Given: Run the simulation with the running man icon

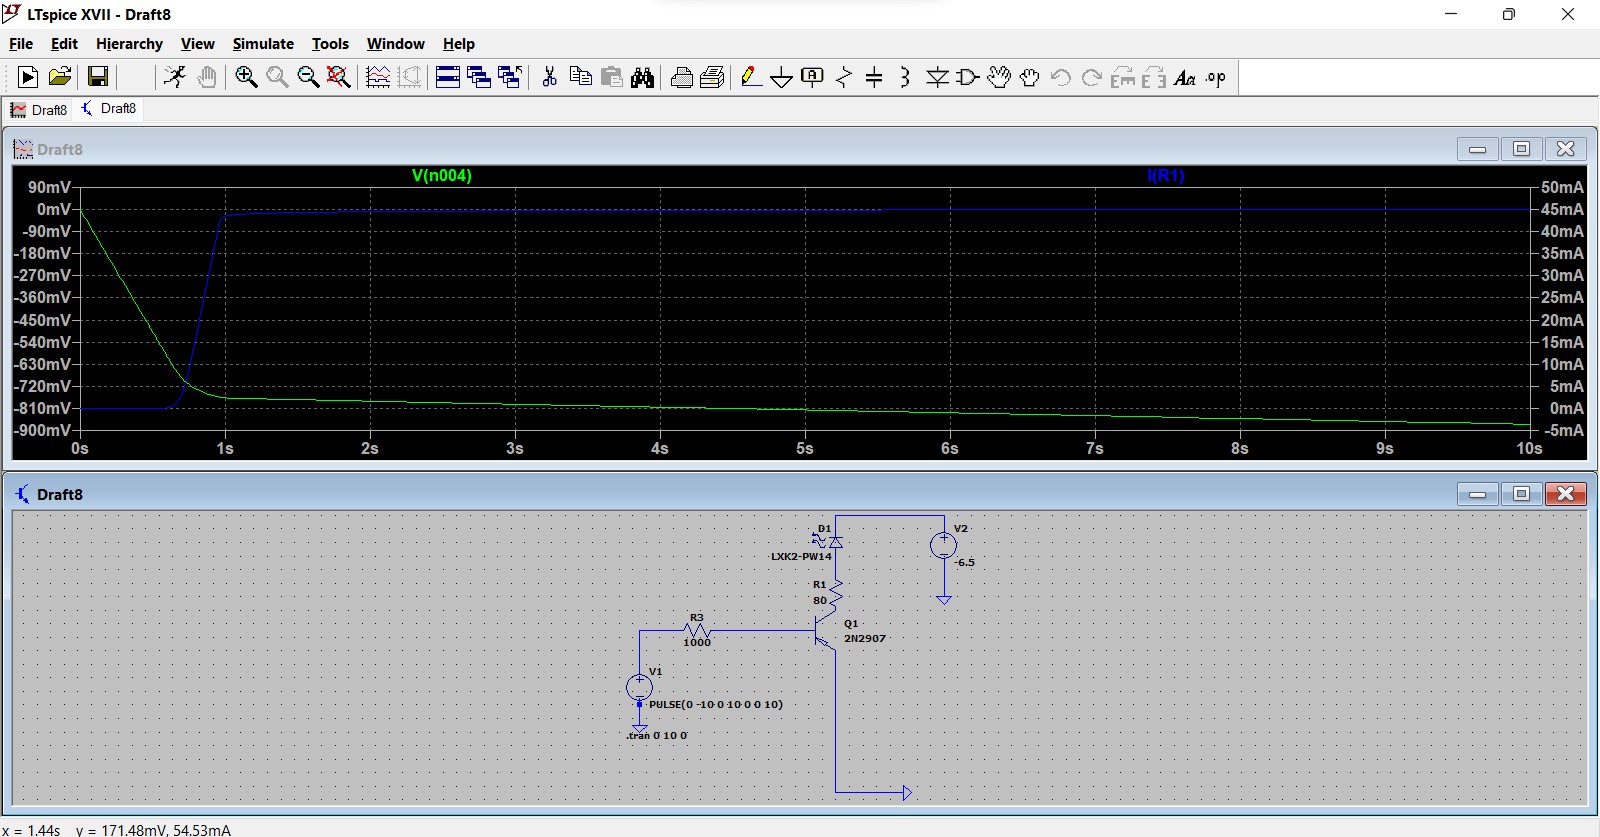Looking at the screenshot, I should [x=175, y=77].
